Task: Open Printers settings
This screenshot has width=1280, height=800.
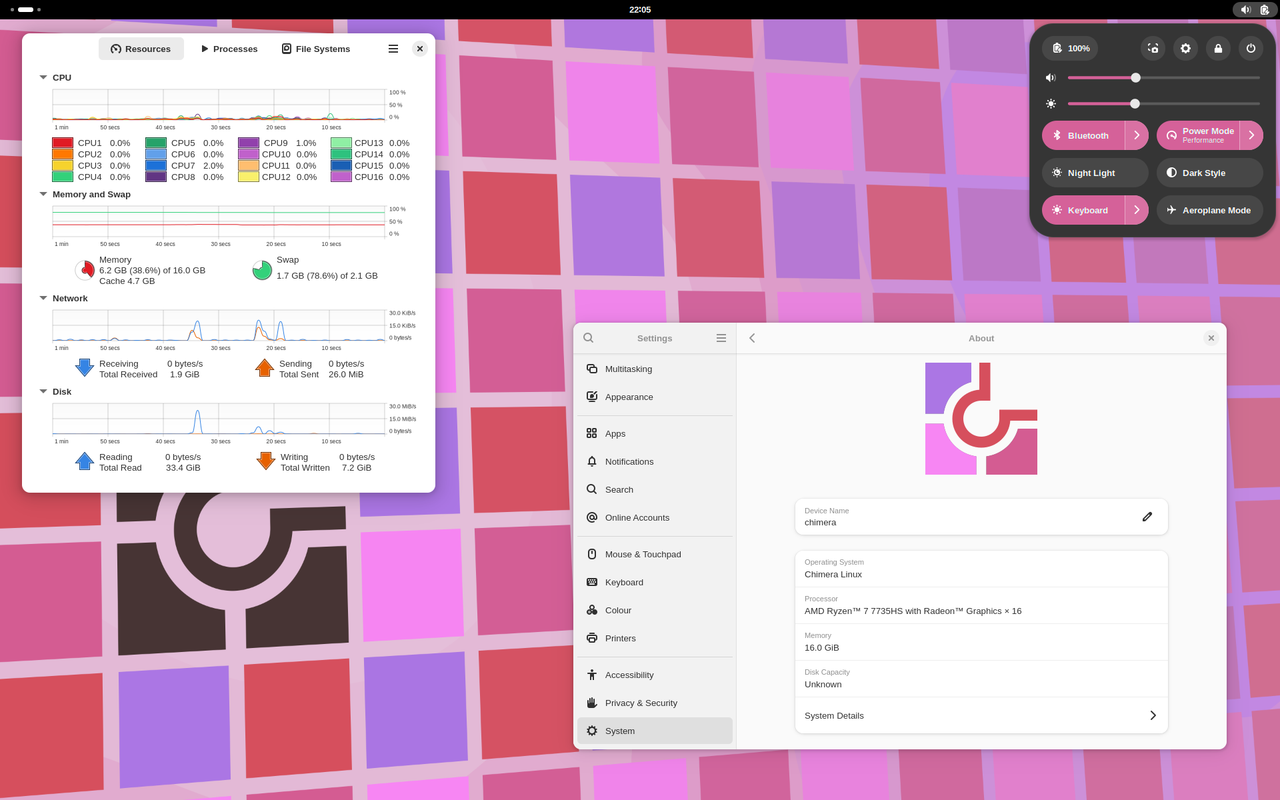Action: [655, 638]
